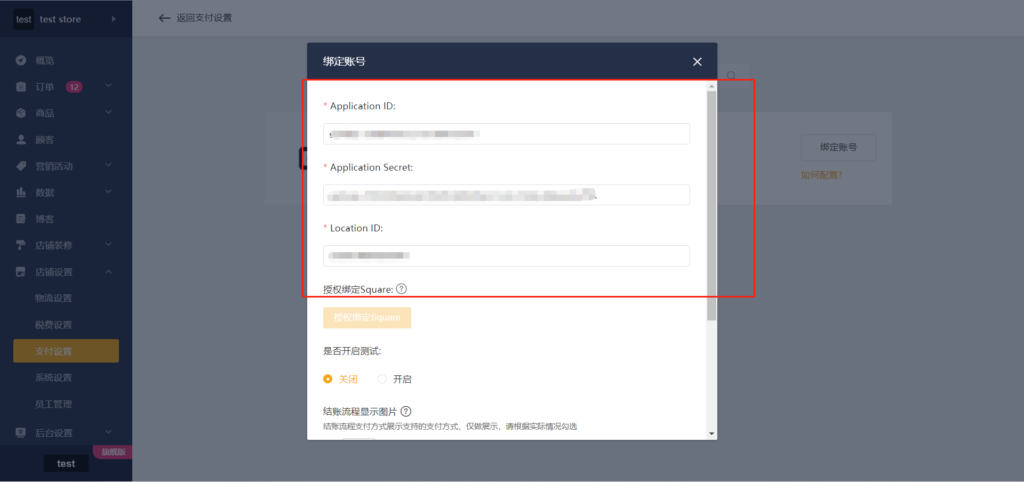This screenshot has width=1024, height=482.
Task: Click the dialog scrollbar down arrow
Action: pyautogui.click(x=711, y=433)
